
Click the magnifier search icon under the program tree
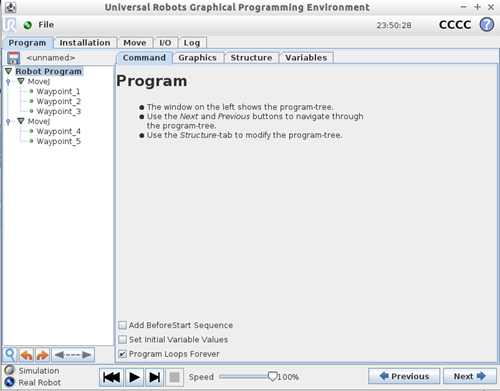pos(10,355)
